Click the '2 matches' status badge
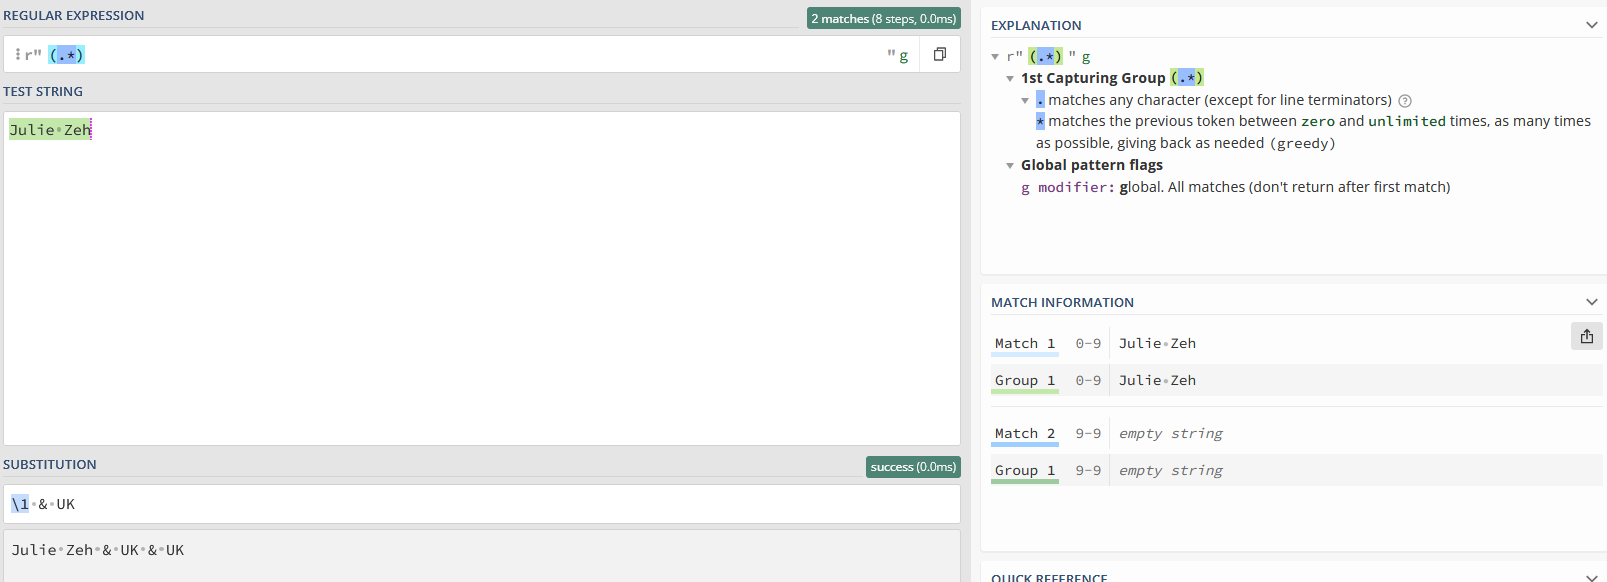 tap(884, 18)
